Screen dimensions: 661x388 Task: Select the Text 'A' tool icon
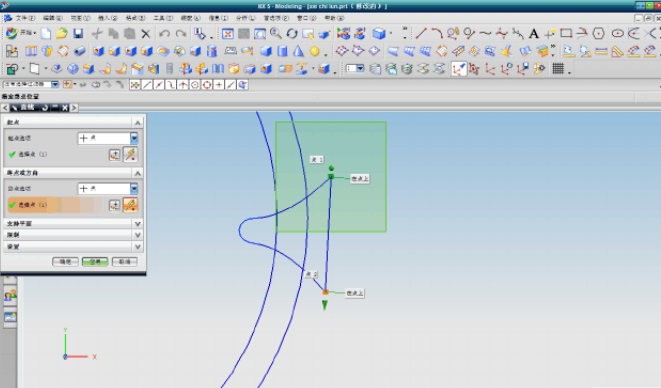(x=534, y=34)
